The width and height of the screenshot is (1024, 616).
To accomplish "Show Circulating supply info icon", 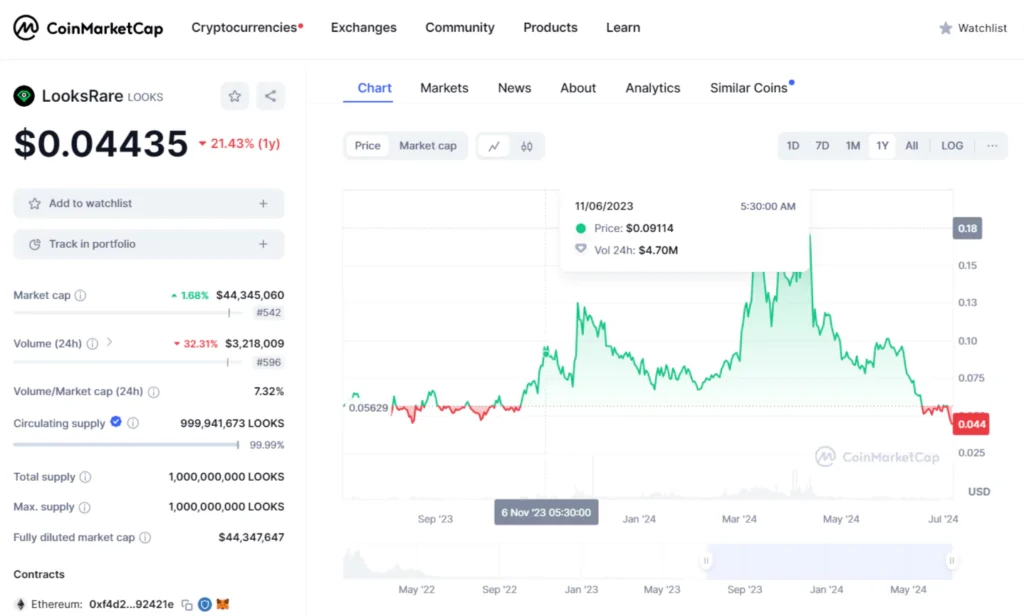I will pyautogui.click(x=133, y=423).
